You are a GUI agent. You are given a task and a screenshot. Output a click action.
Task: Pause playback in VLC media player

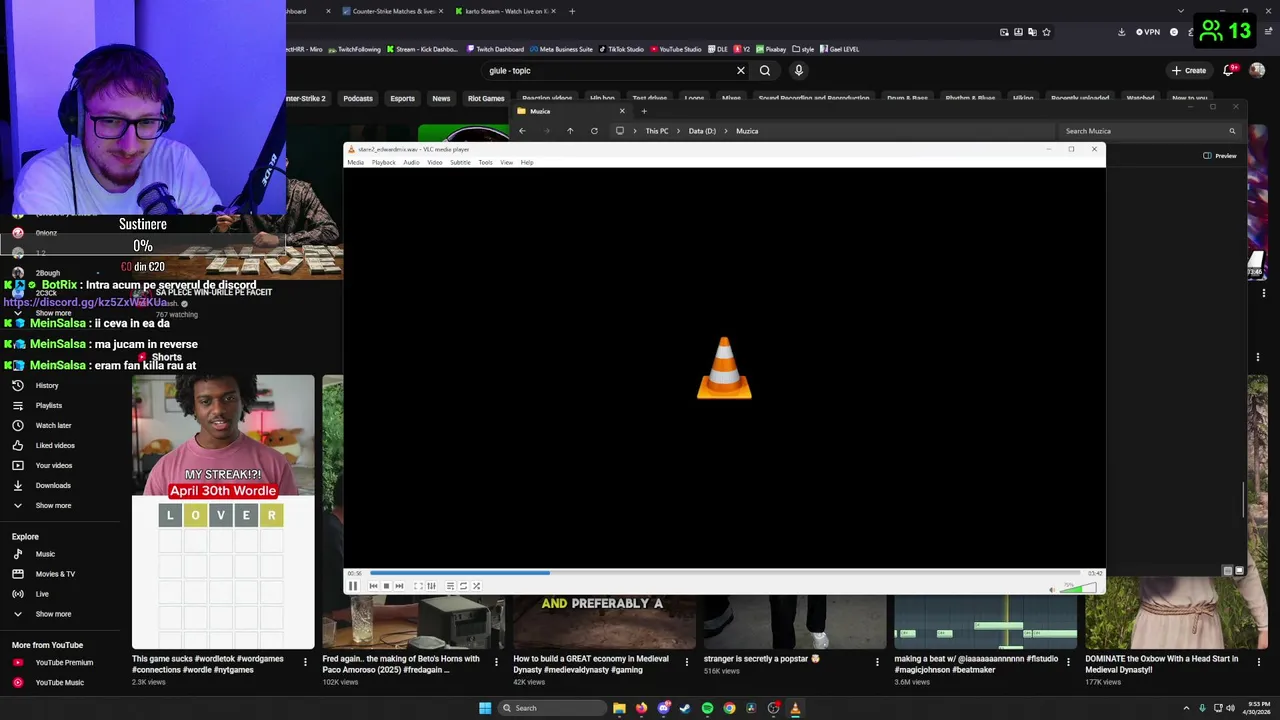coord(352,586)
